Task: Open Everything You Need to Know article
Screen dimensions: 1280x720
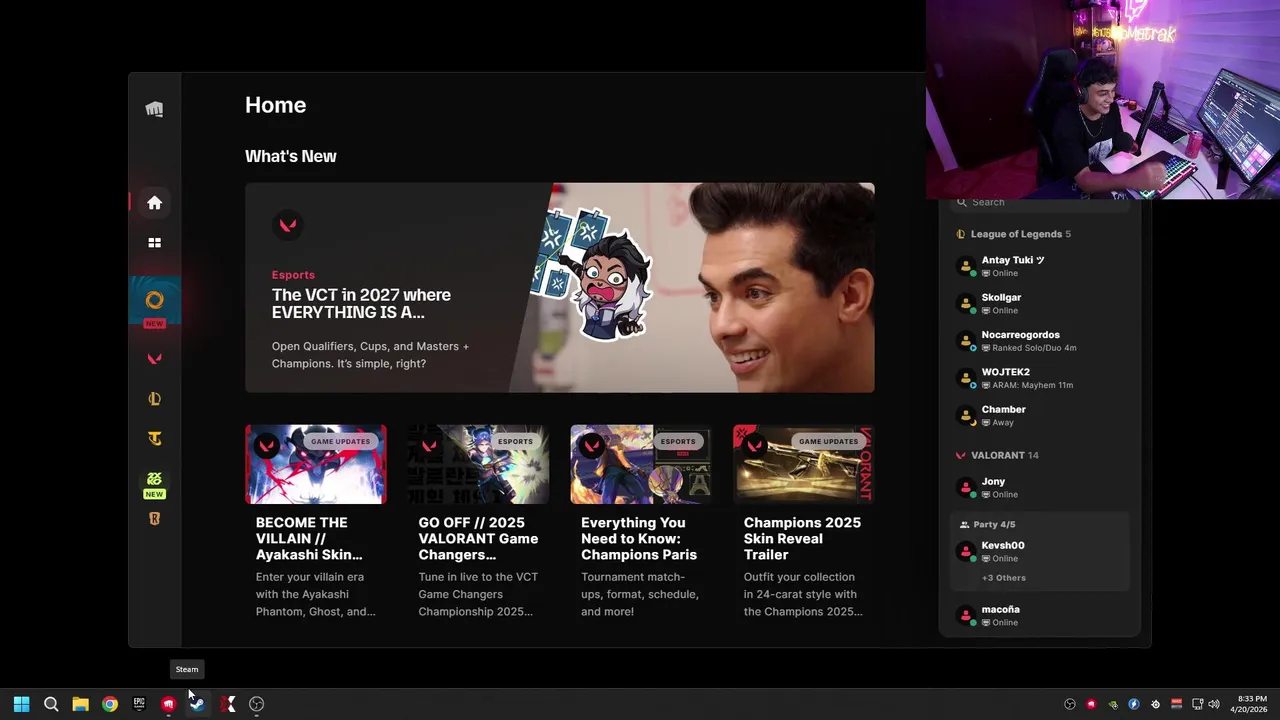Action: tap(641, 522)
